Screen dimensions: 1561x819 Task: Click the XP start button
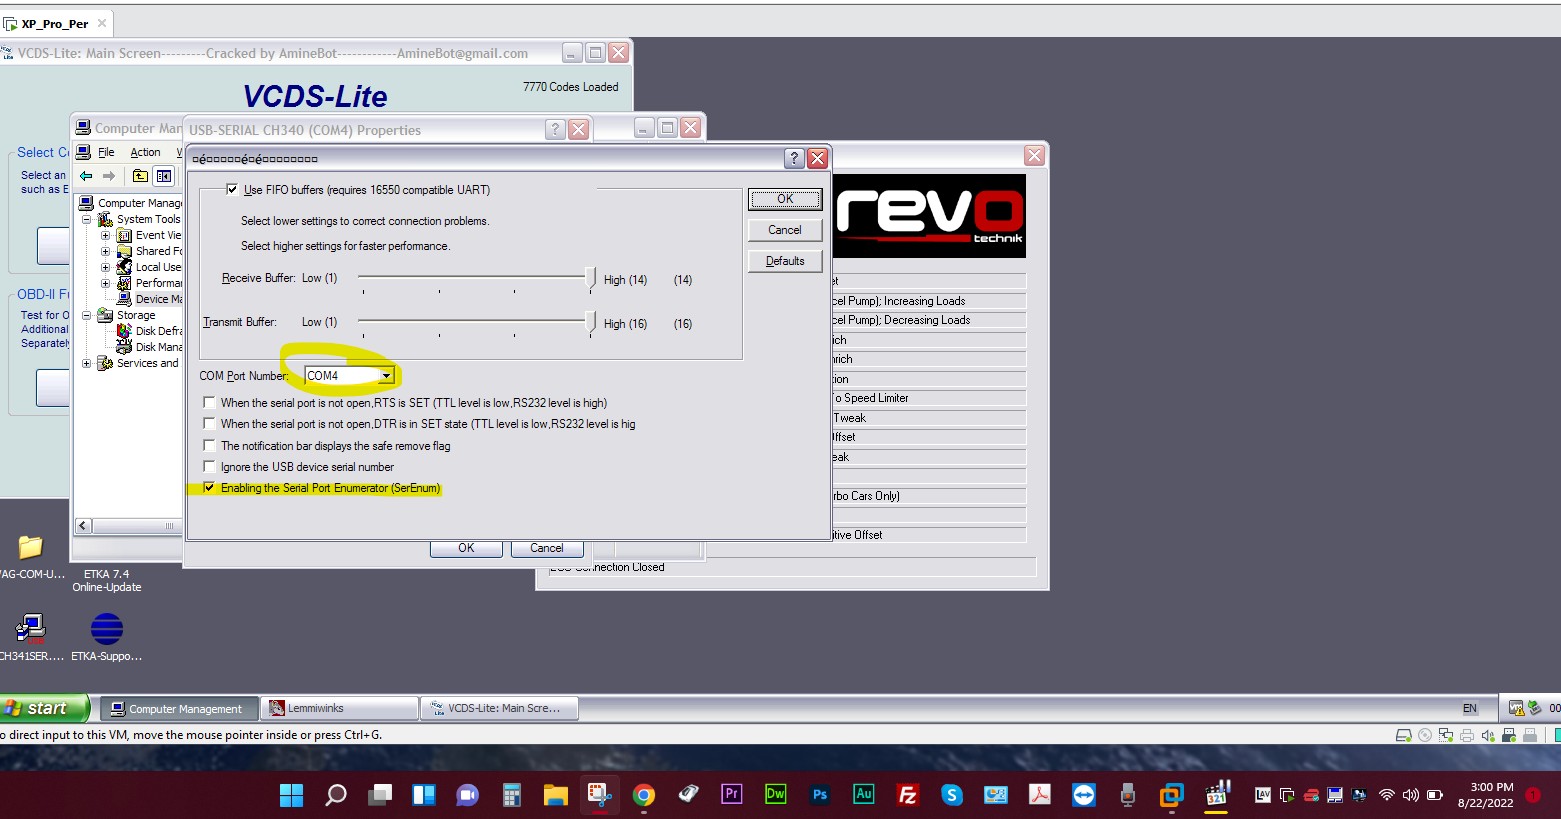[44, 708]
